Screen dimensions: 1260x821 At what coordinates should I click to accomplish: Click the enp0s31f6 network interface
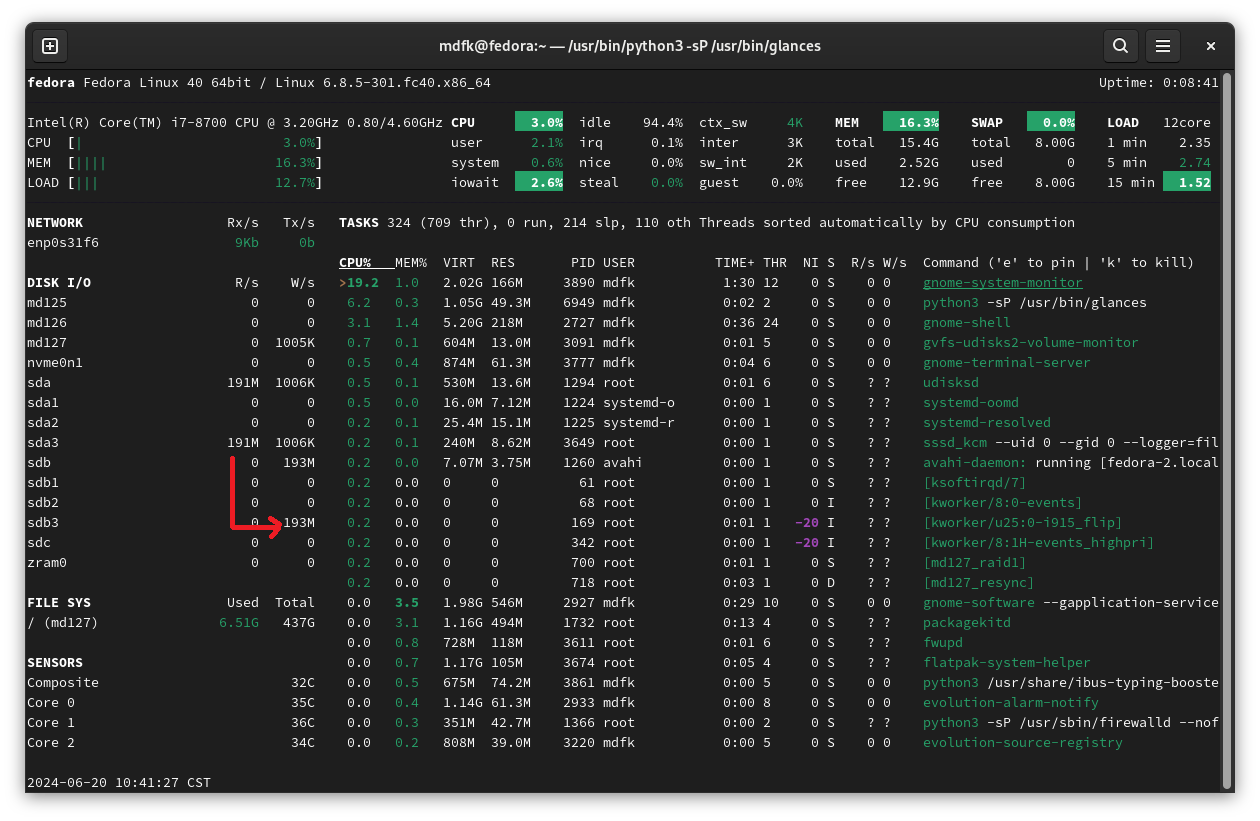tap(63, 243)
